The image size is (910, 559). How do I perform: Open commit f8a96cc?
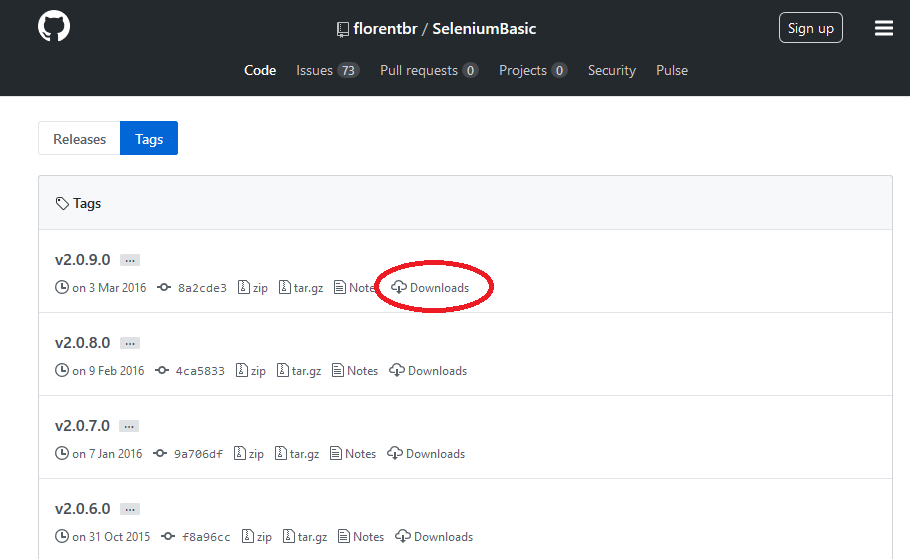[x=206, y=537]
